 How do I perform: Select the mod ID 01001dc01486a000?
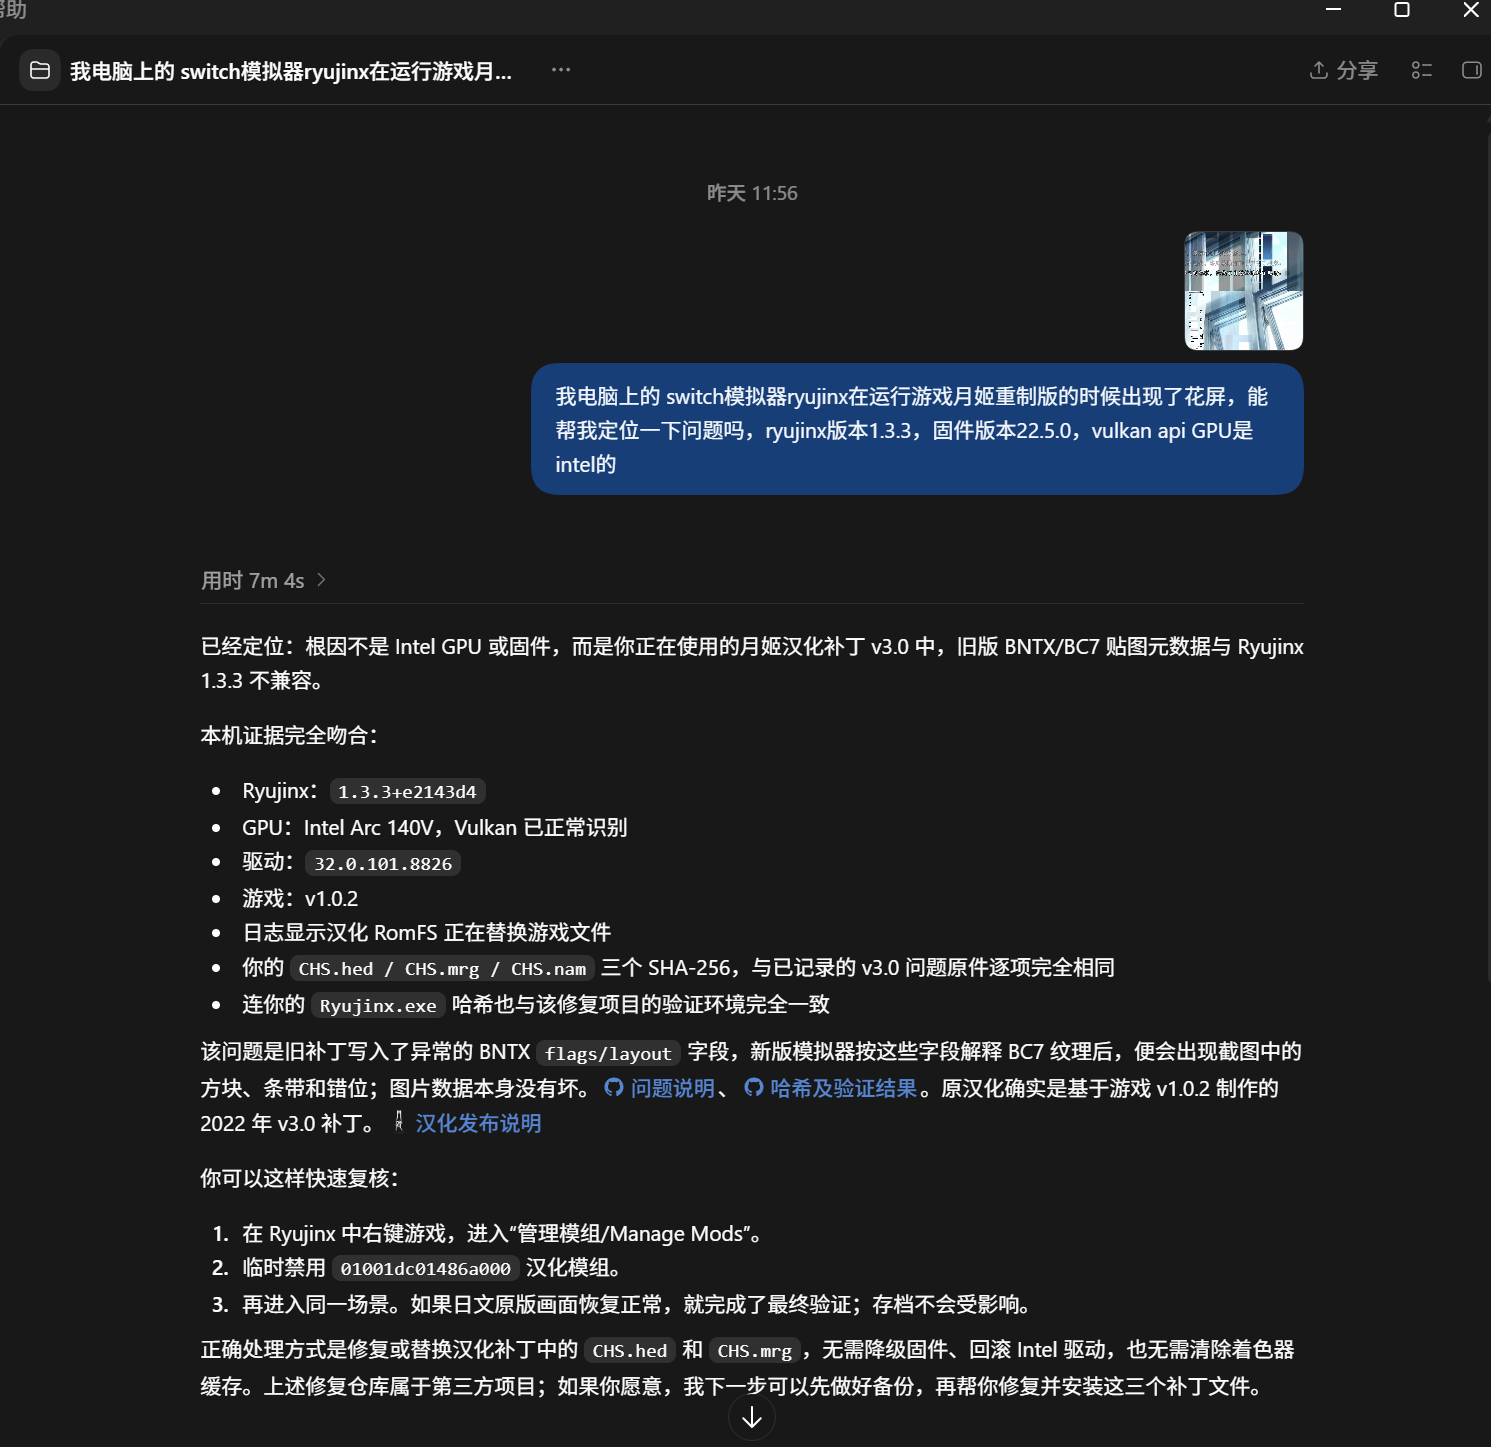pyautogui.click(x=425, y=1268)
